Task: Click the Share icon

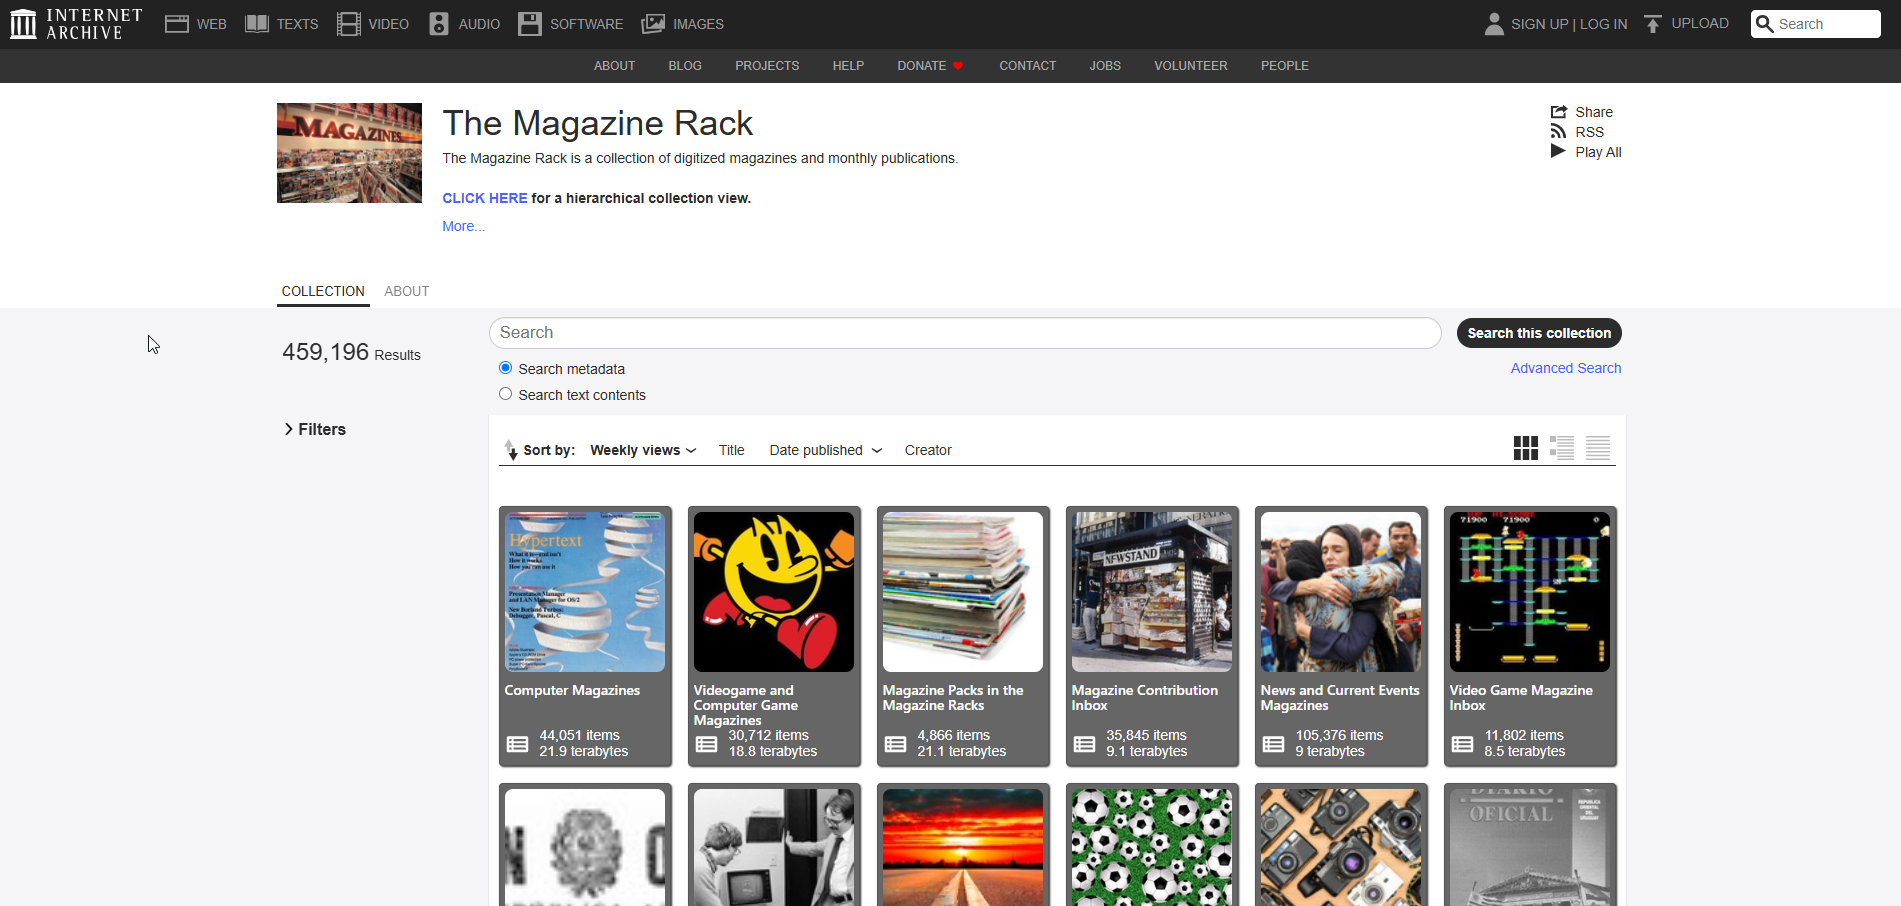Action: pos(1558,112)
